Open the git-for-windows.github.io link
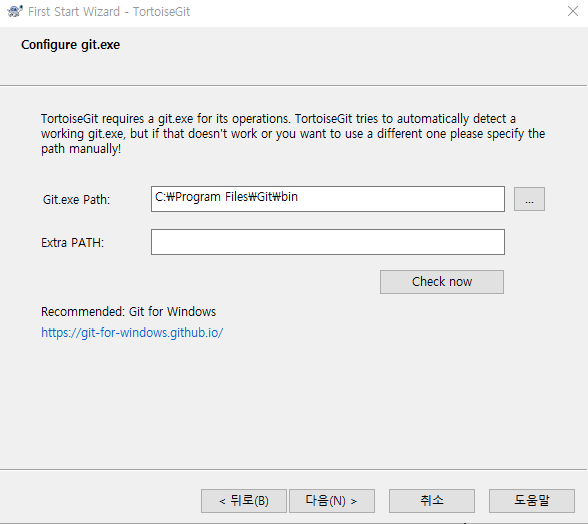 (132, 333)
